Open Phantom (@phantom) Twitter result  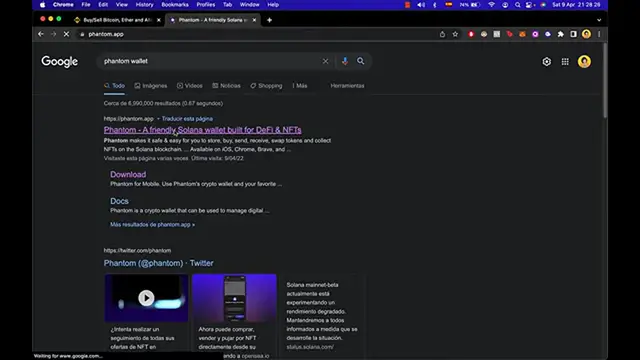pos(158,263)
